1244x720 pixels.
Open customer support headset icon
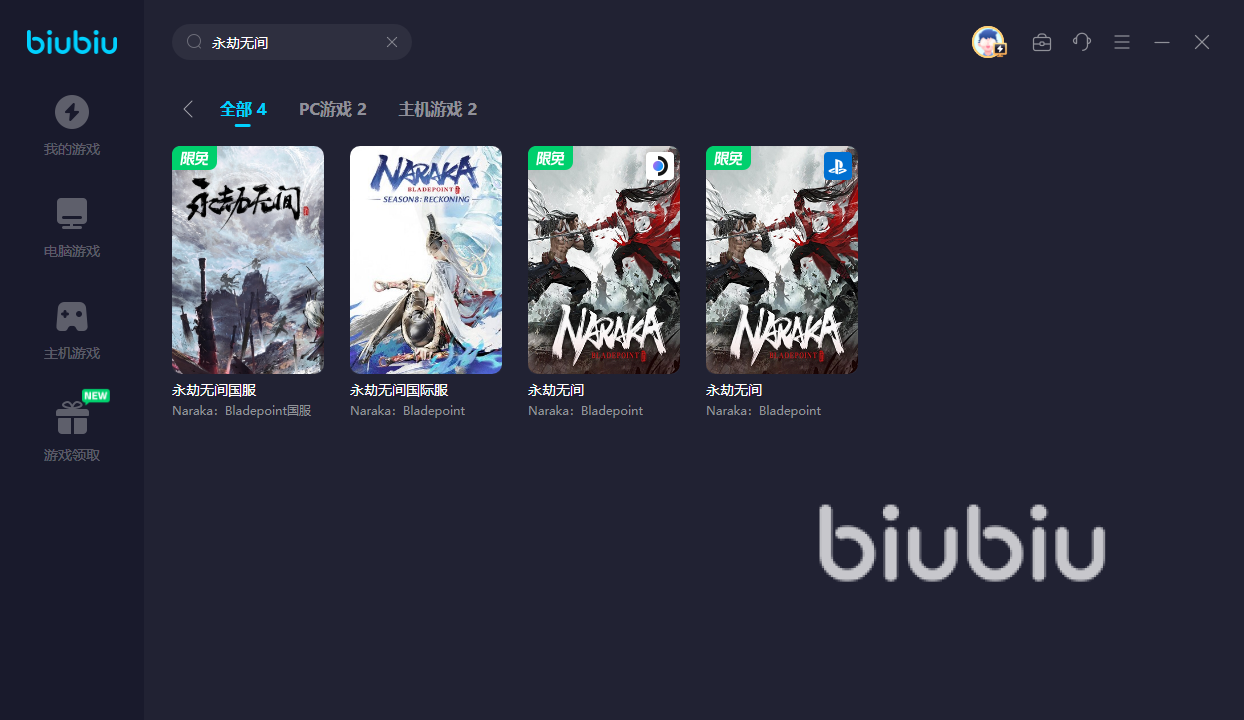[1082, 42]
